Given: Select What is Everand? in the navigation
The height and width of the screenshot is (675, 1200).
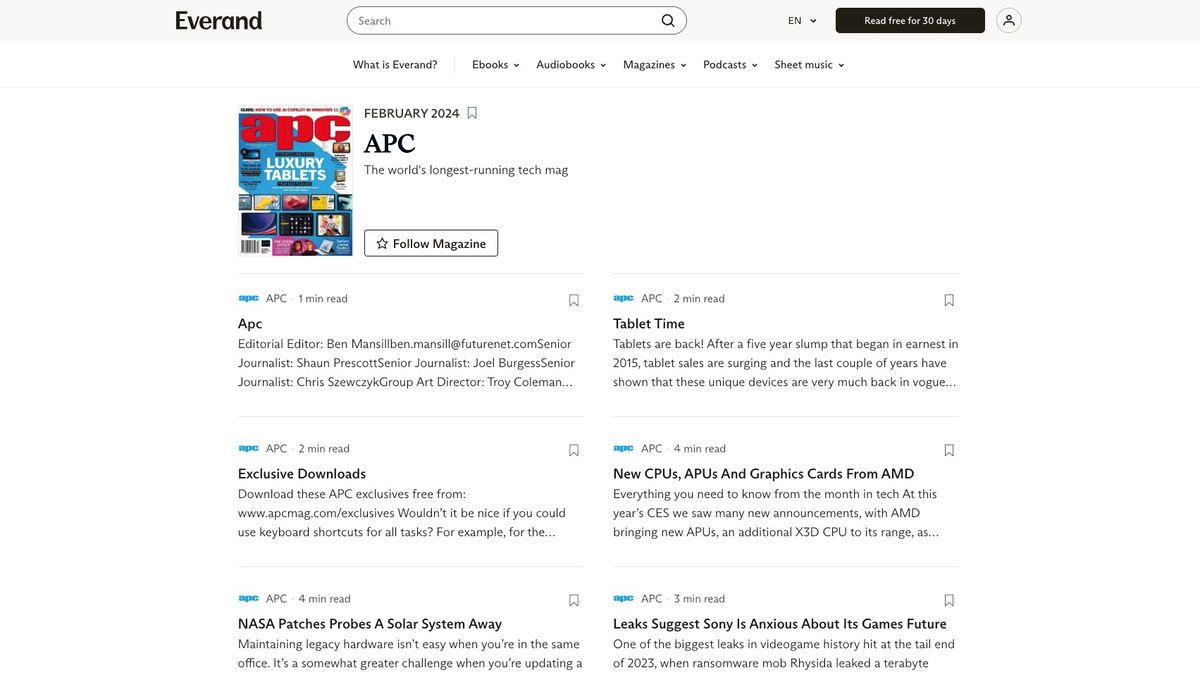Looking at the screenshot, I should pos(395,64).
